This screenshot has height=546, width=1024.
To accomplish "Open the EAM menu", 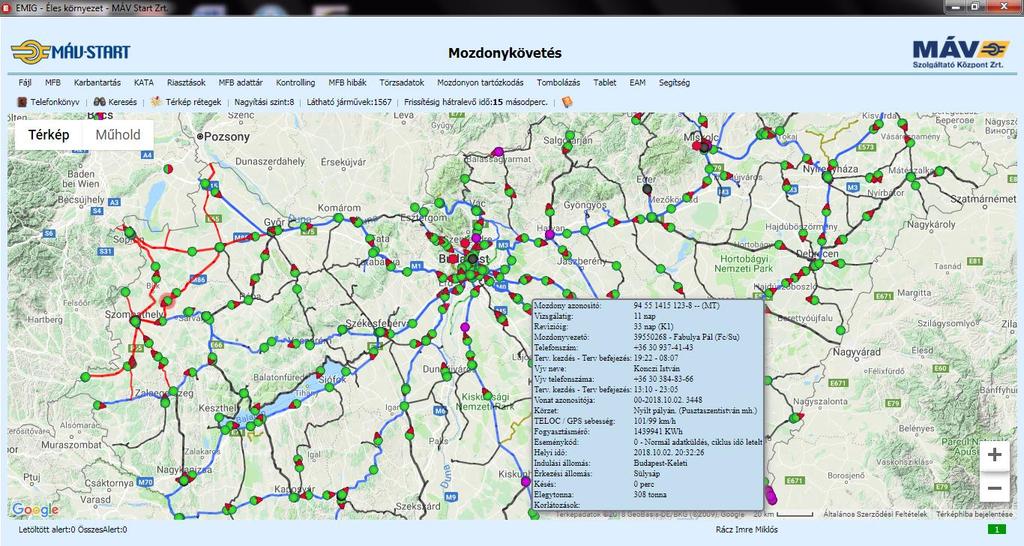I will click(637, 83).
